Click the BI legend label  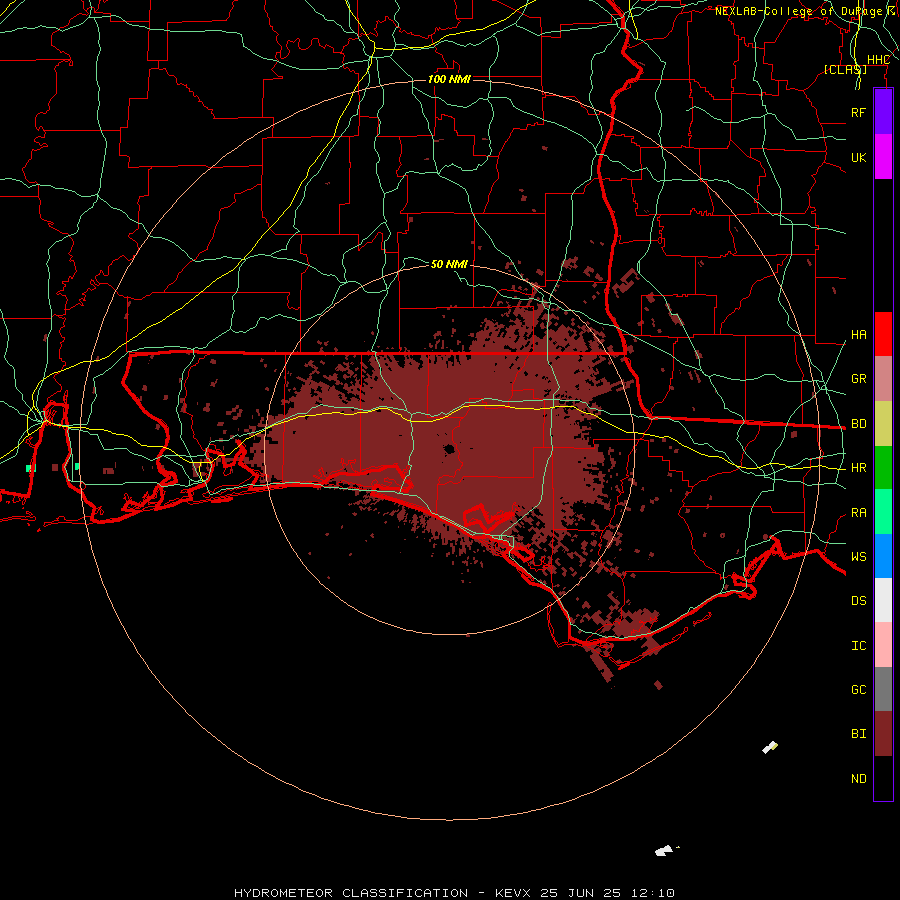click(859, 734)
